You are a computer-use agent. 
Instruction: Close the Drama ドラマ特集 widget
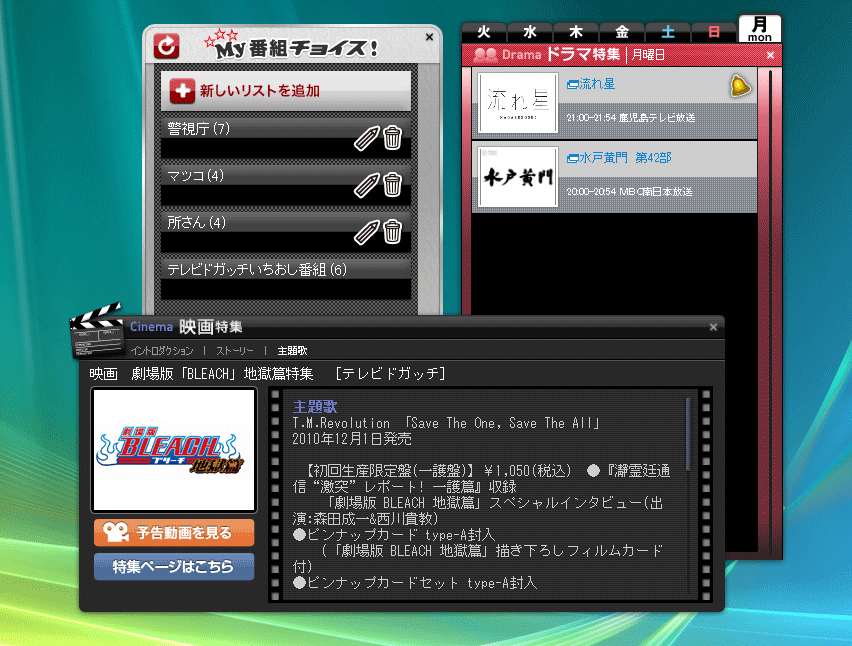(770, 55)
